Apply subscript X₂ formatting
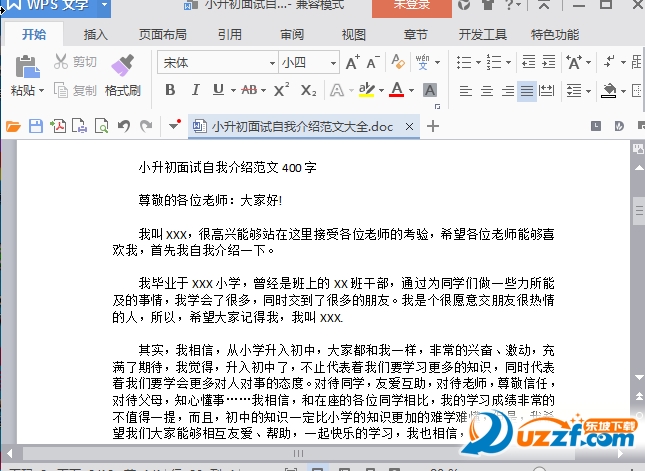 [309, 91]
